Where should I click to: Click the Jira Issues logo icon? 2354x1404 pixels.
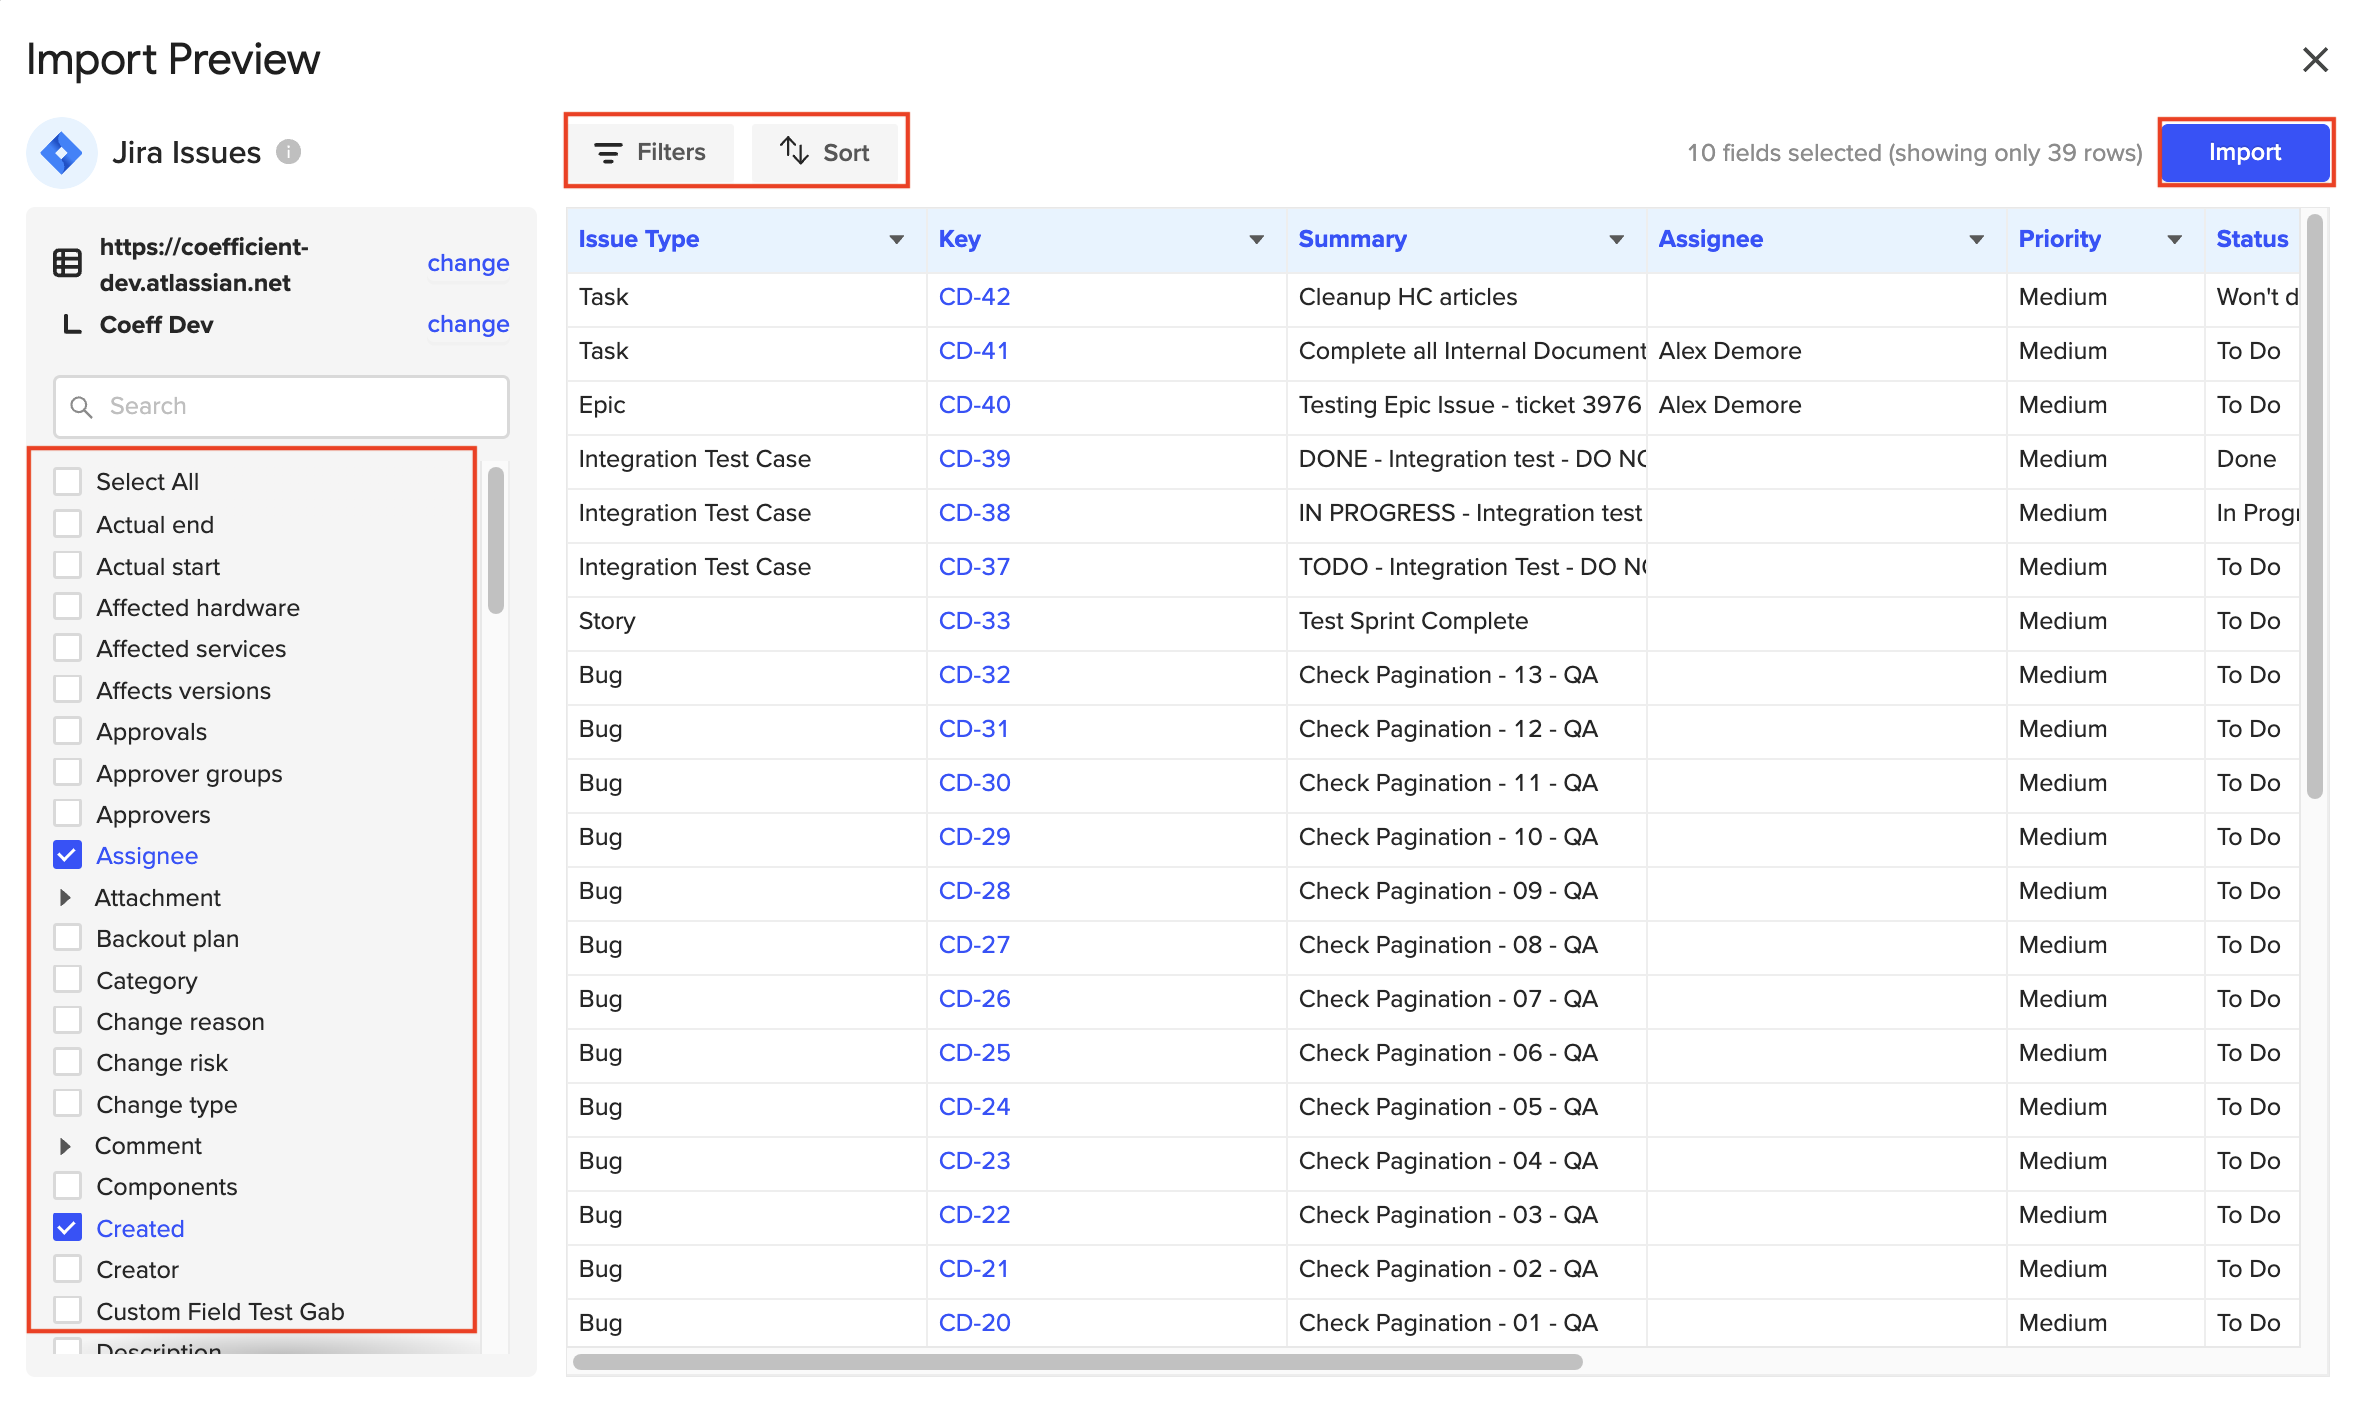click(62, 153)
